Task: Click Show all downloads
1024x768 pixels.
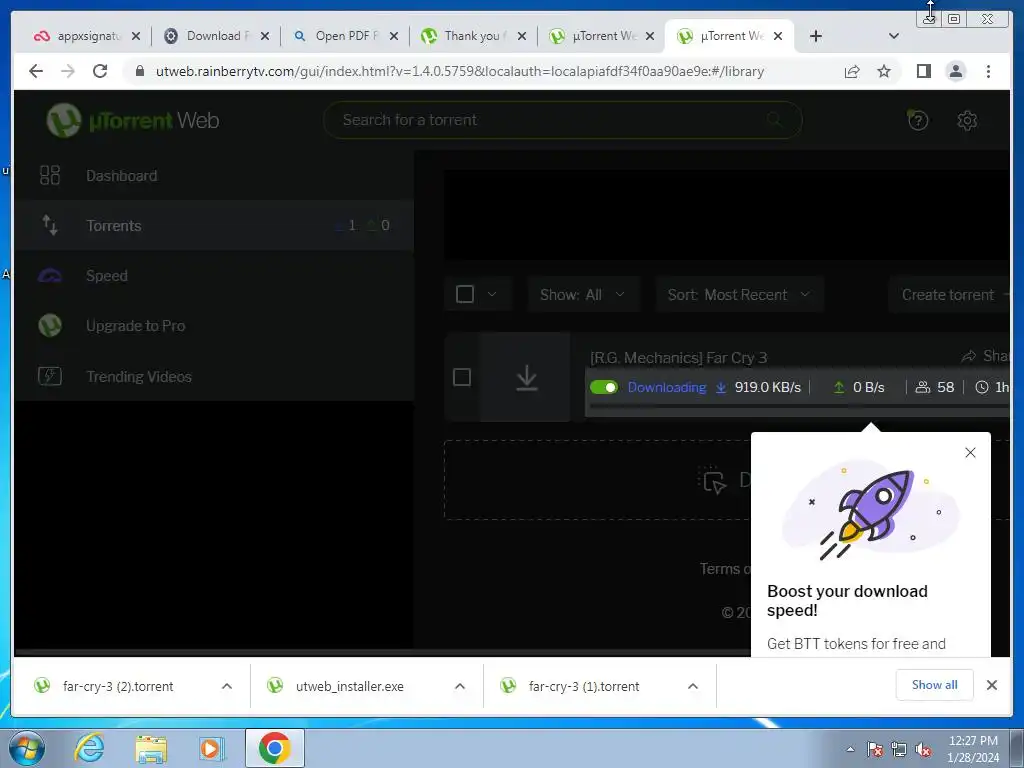Action: [x=935, y=684]
